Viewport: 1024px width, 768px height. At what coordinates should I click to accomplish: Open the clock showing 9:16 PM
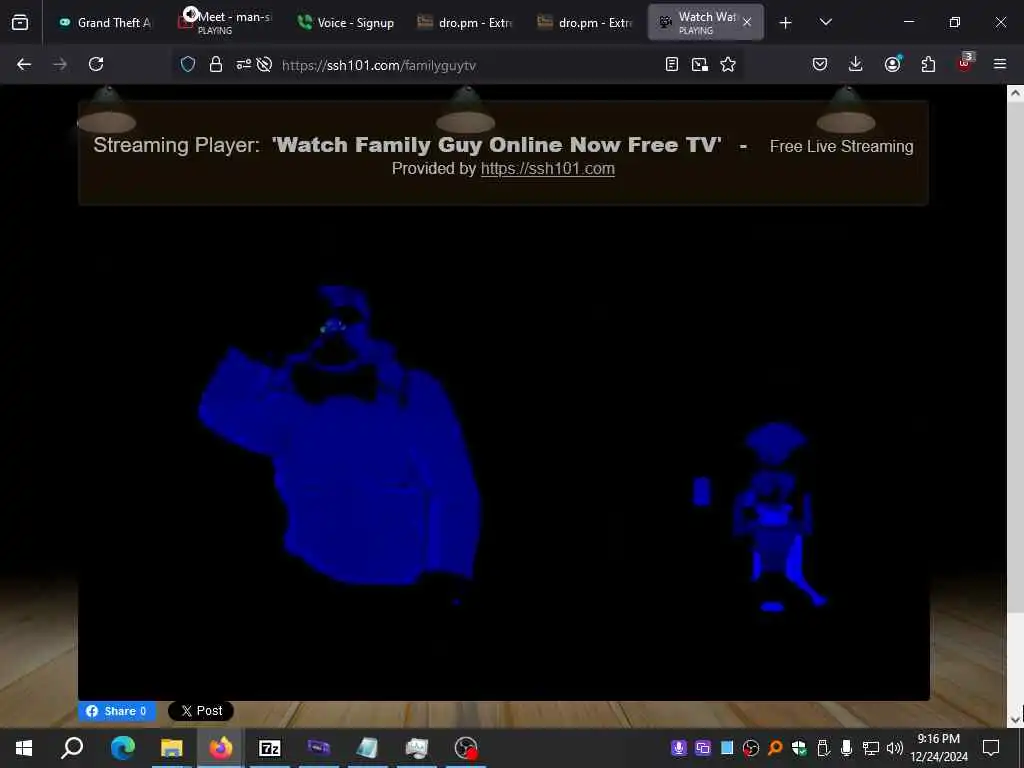click(x=939, y=748)
